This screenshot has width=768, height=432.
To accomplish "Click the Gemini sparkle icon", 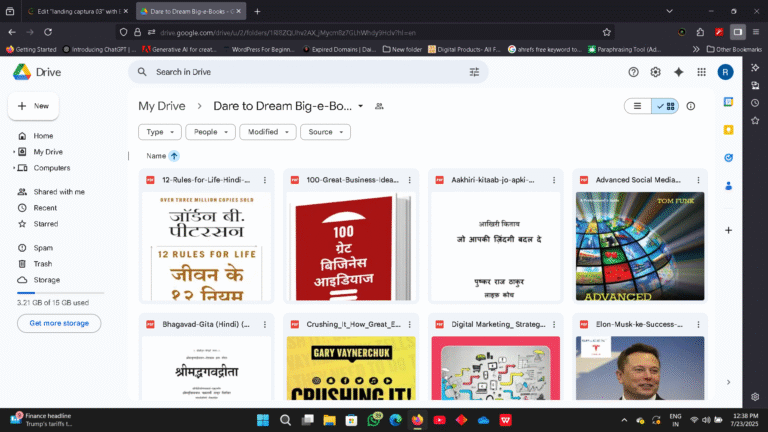I will click(678, 72).
